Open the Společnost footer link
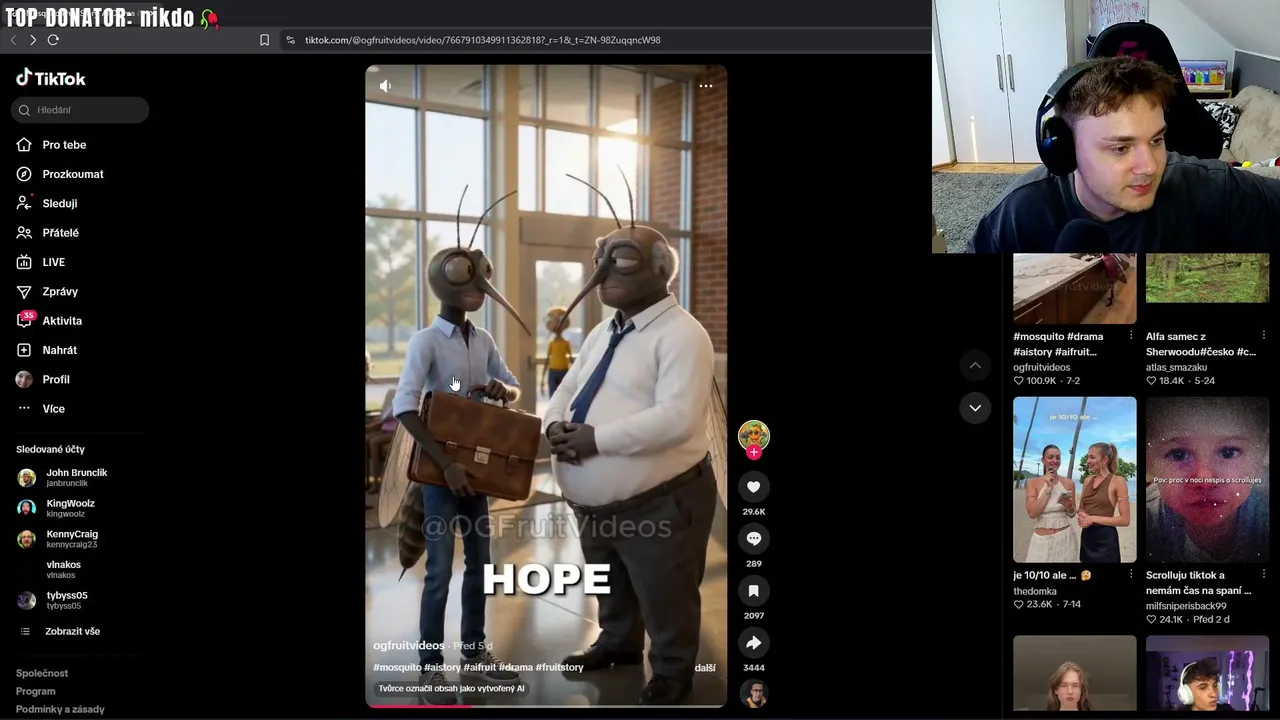 coord(42,673)
